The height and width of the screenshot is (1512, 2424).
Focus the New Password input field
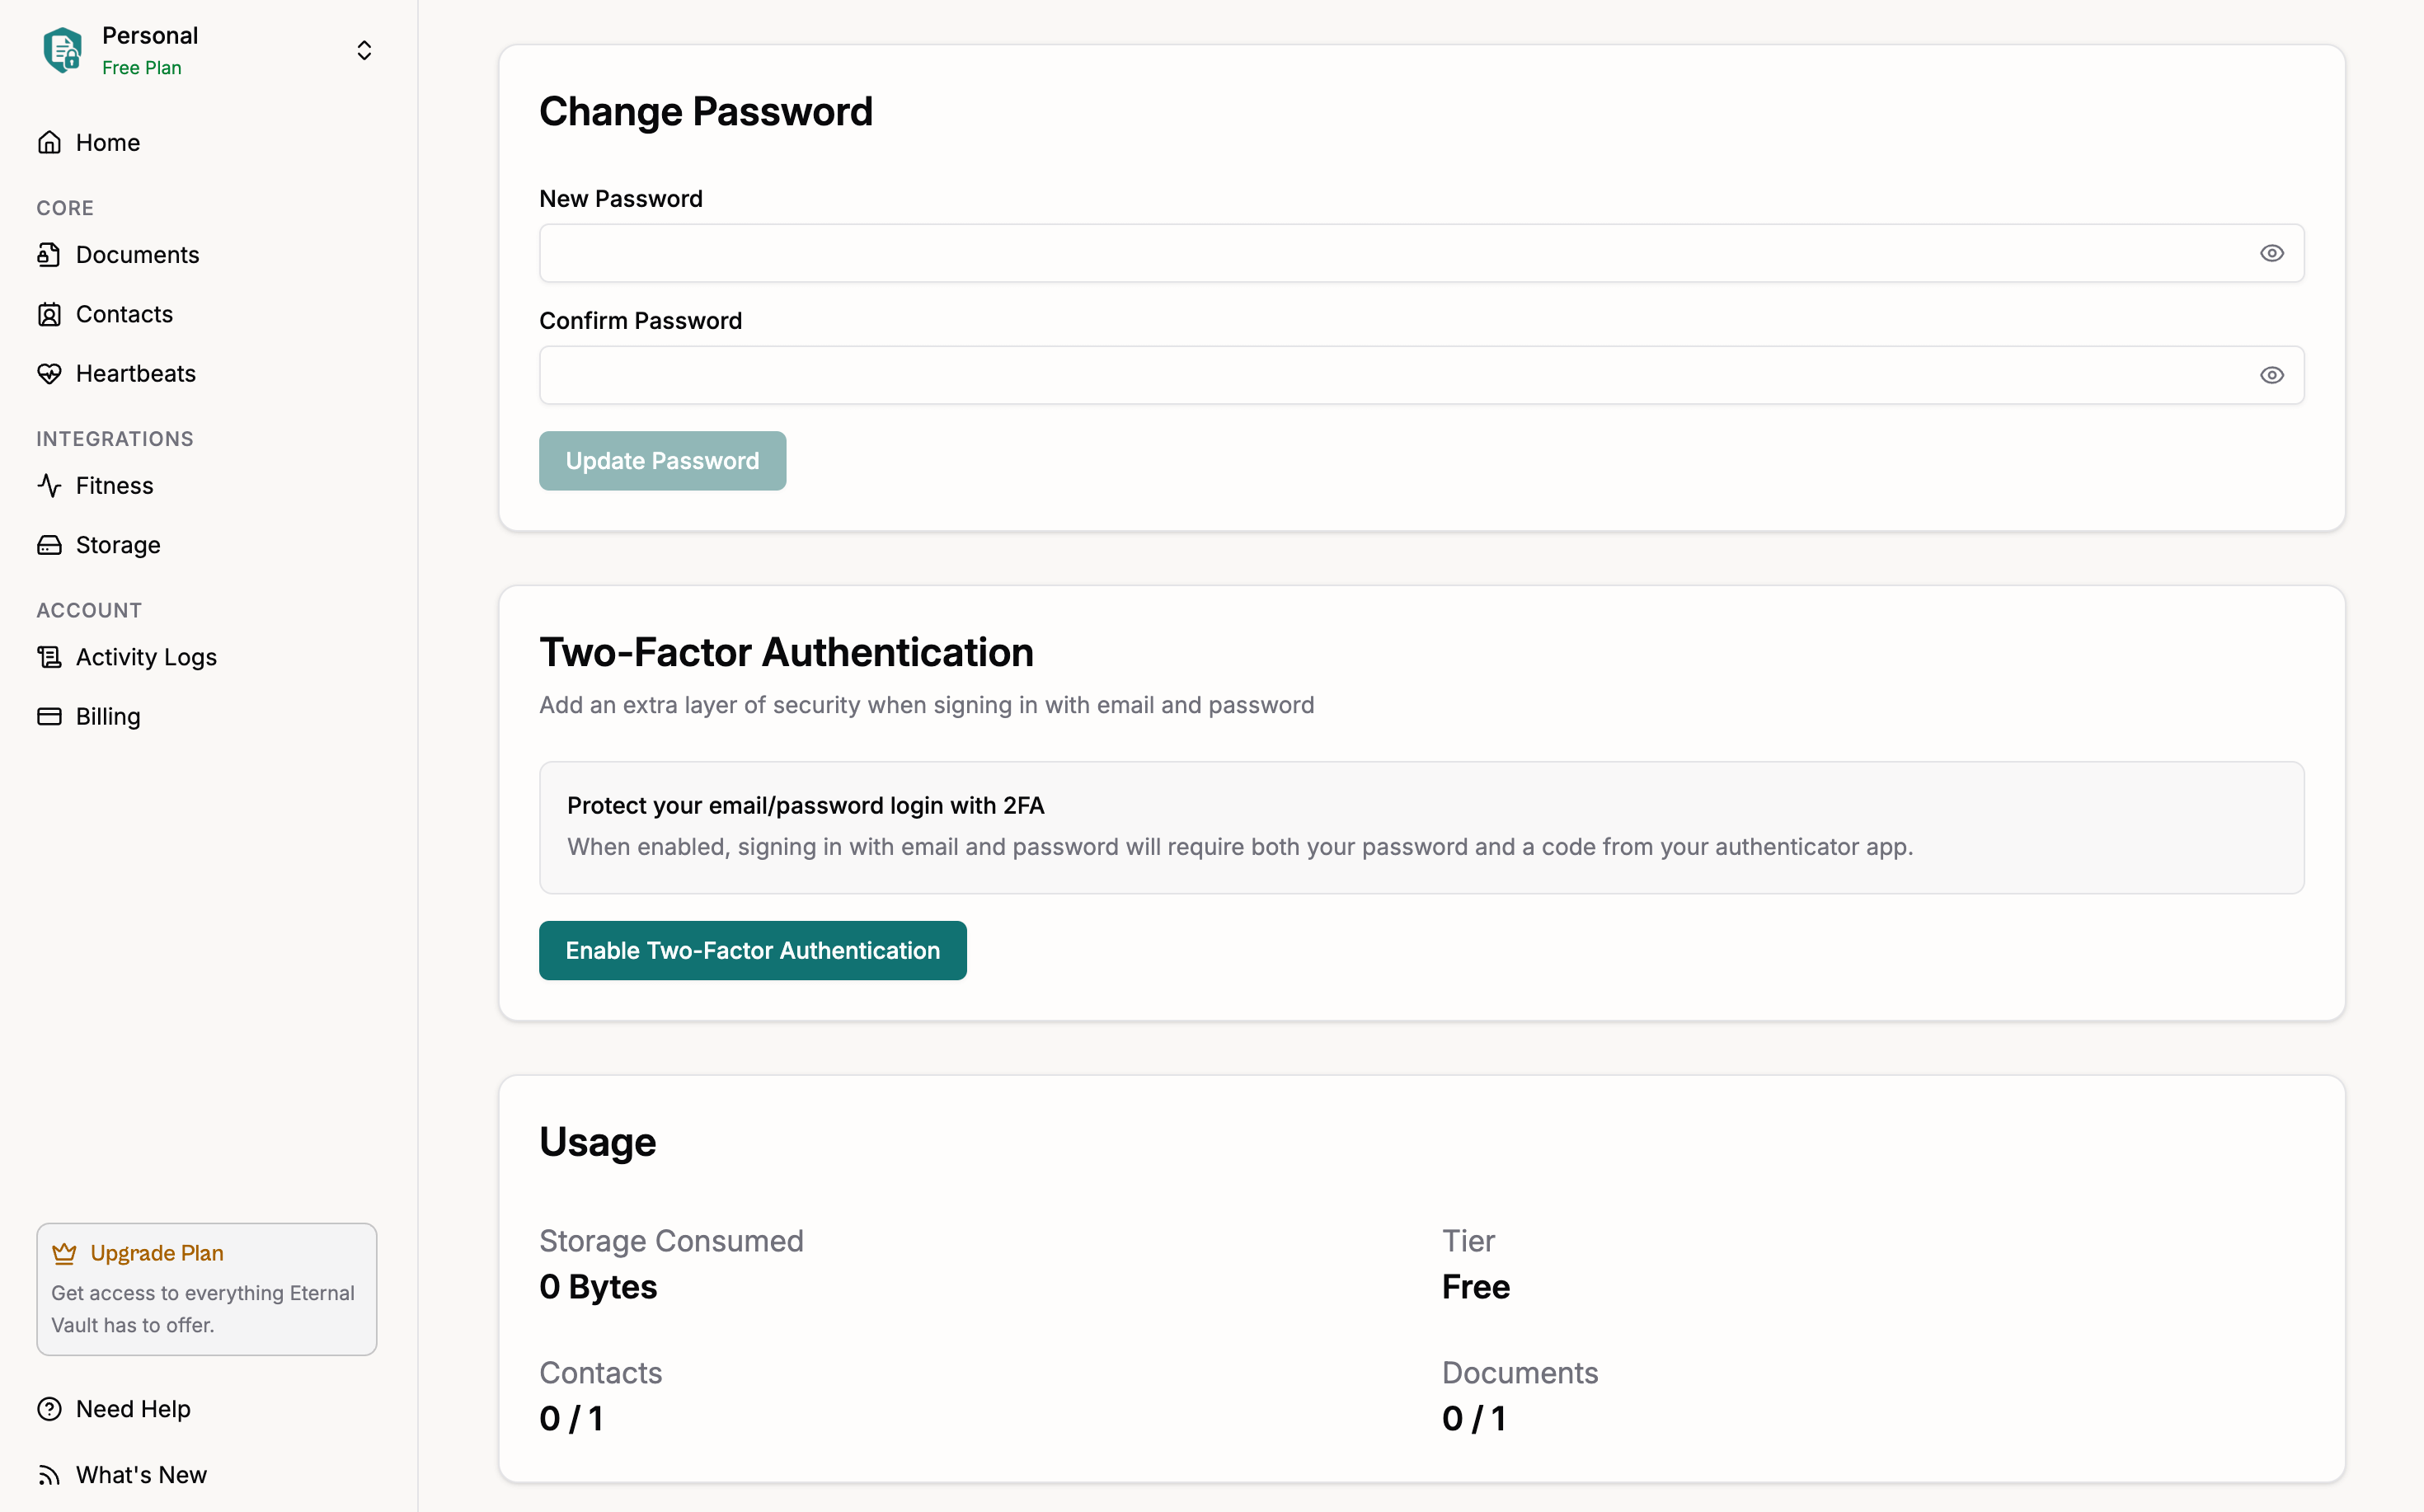[x=1390, y=253]
